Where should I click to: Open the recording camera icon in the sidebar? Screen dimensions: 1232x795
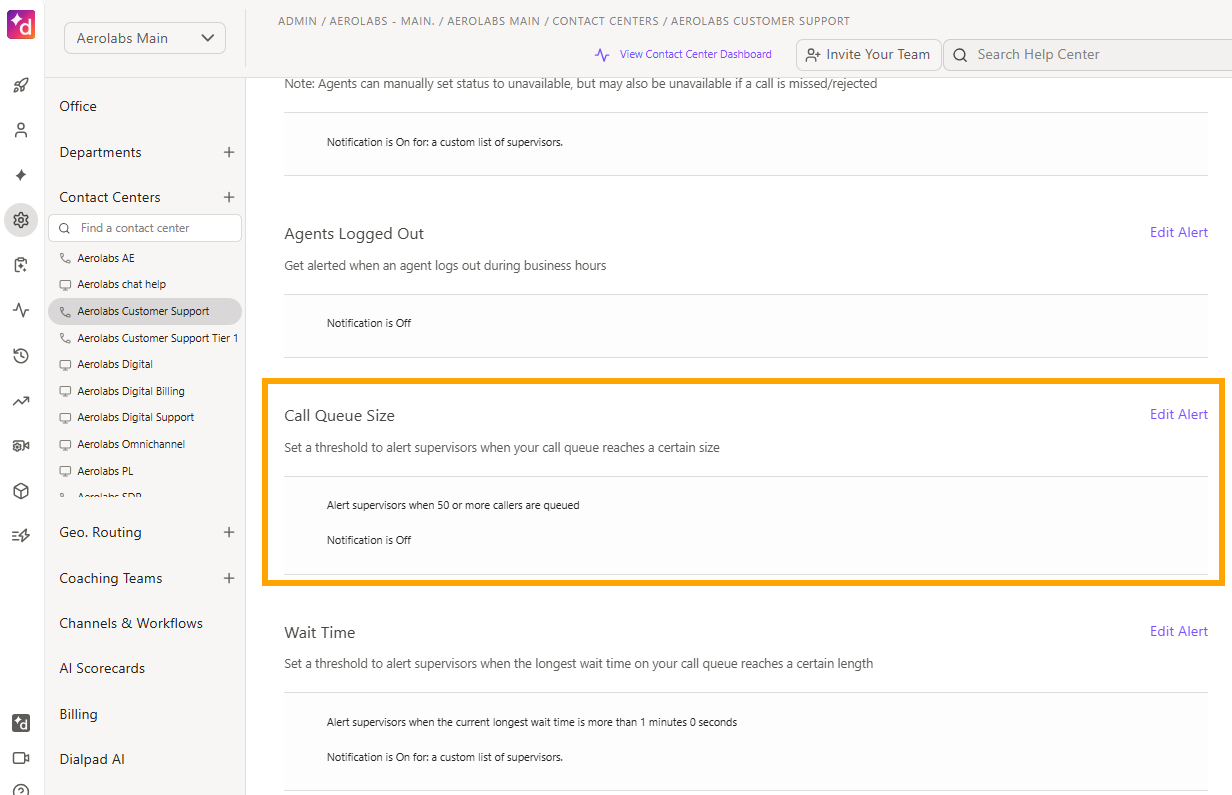pos(21,446)
